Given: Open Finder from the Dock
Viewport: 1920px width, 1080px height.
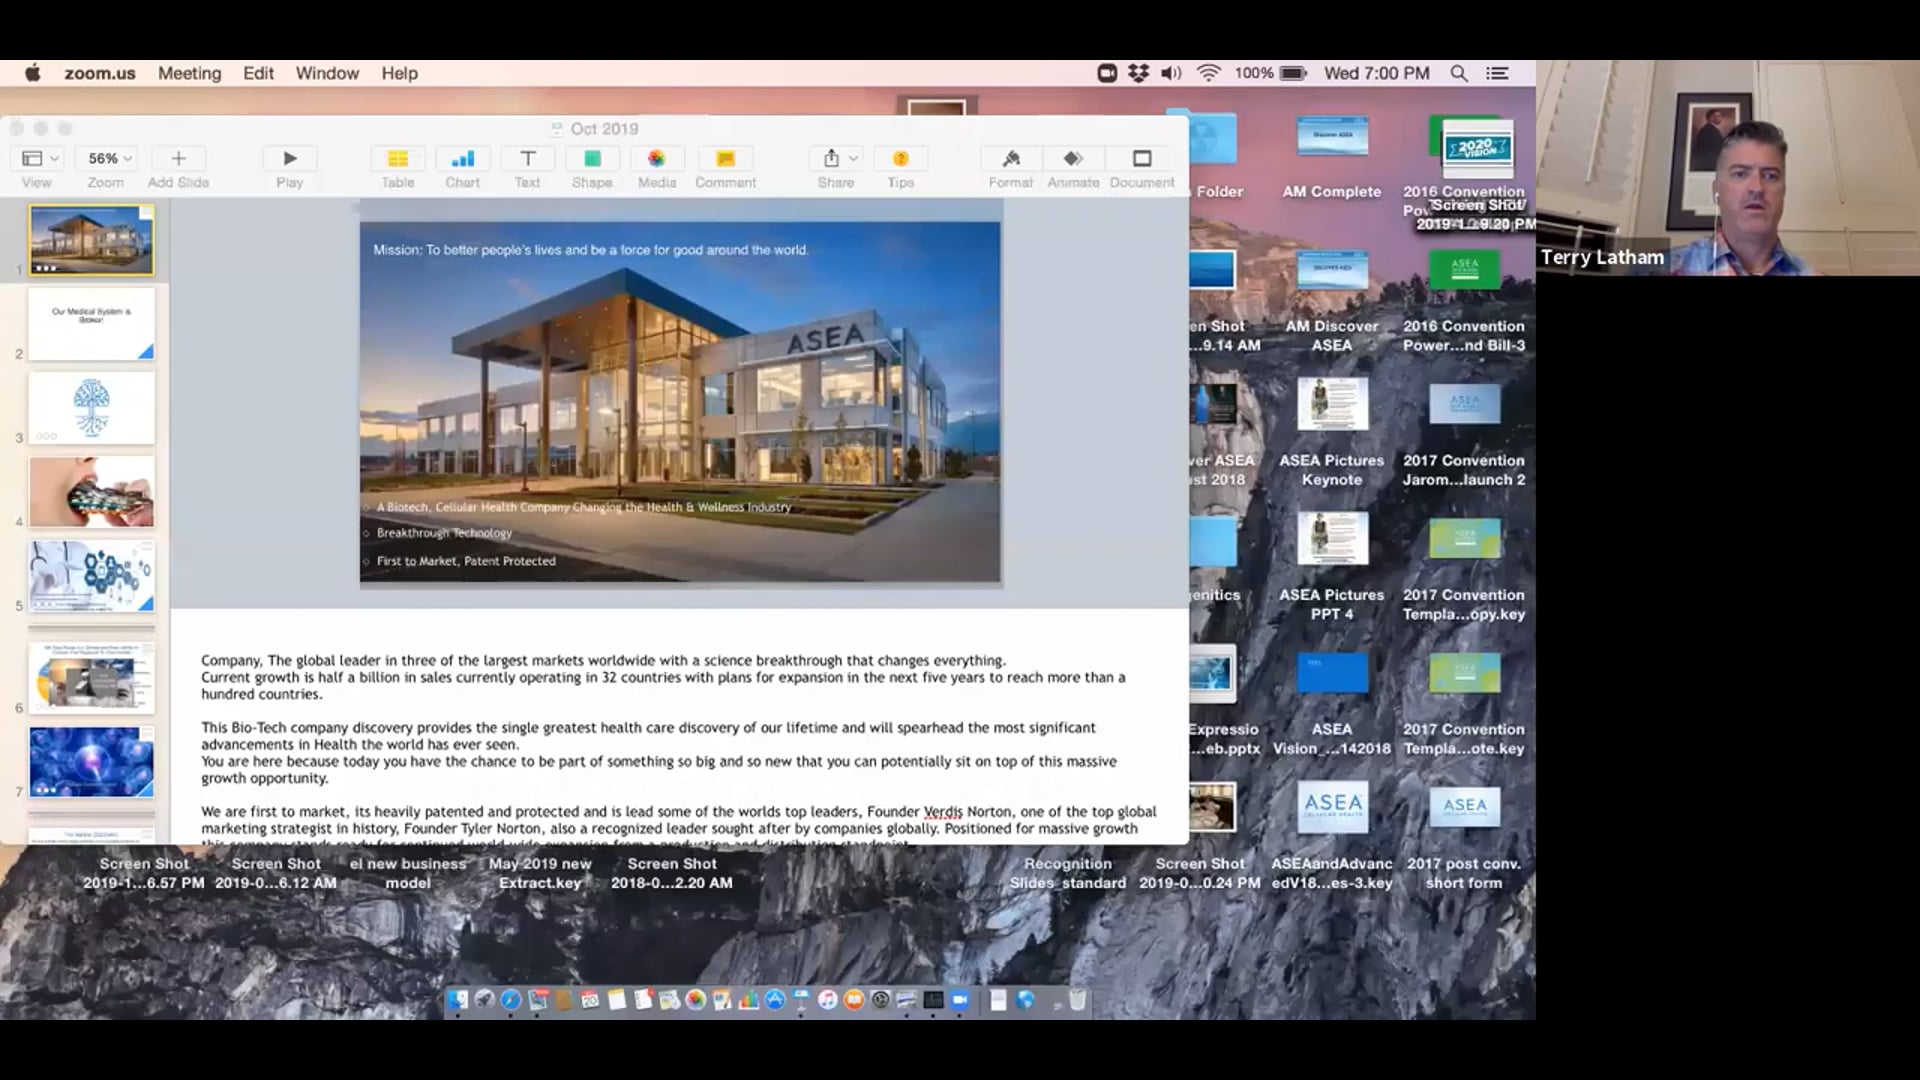Looking at the screenshot, I should 458,1000.
